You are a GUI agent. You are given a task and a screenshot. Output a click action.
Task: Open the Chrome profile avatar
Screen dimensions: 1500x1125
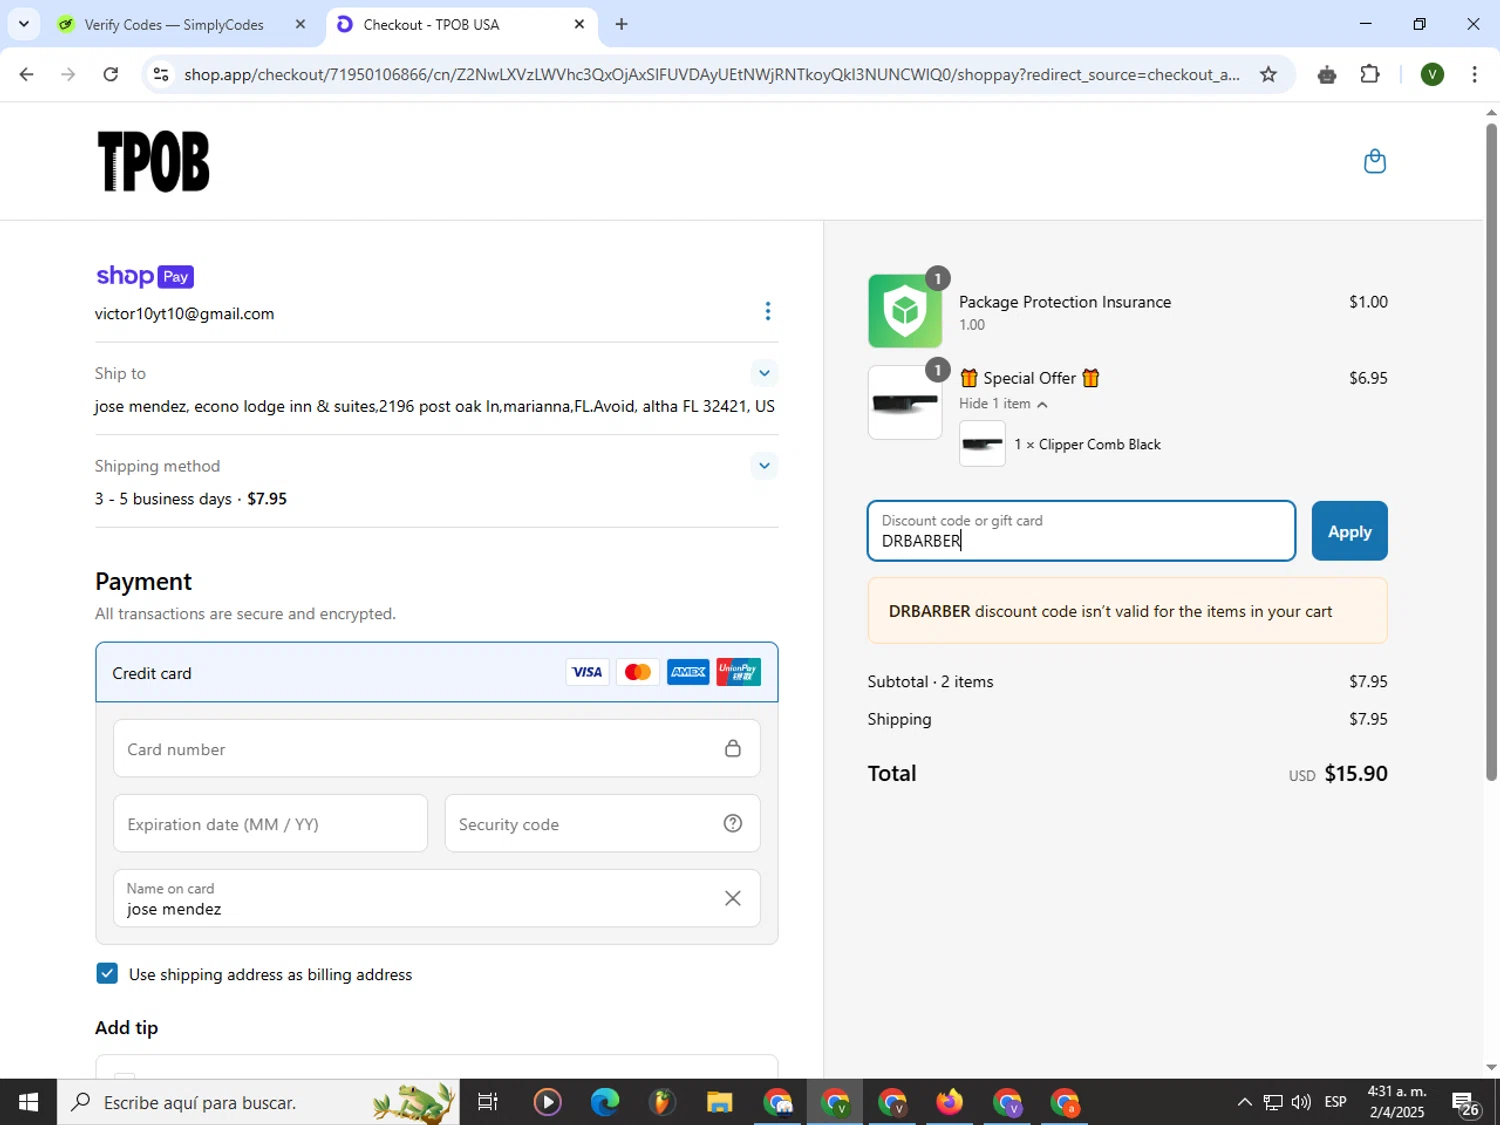[x=1432, y=74]
